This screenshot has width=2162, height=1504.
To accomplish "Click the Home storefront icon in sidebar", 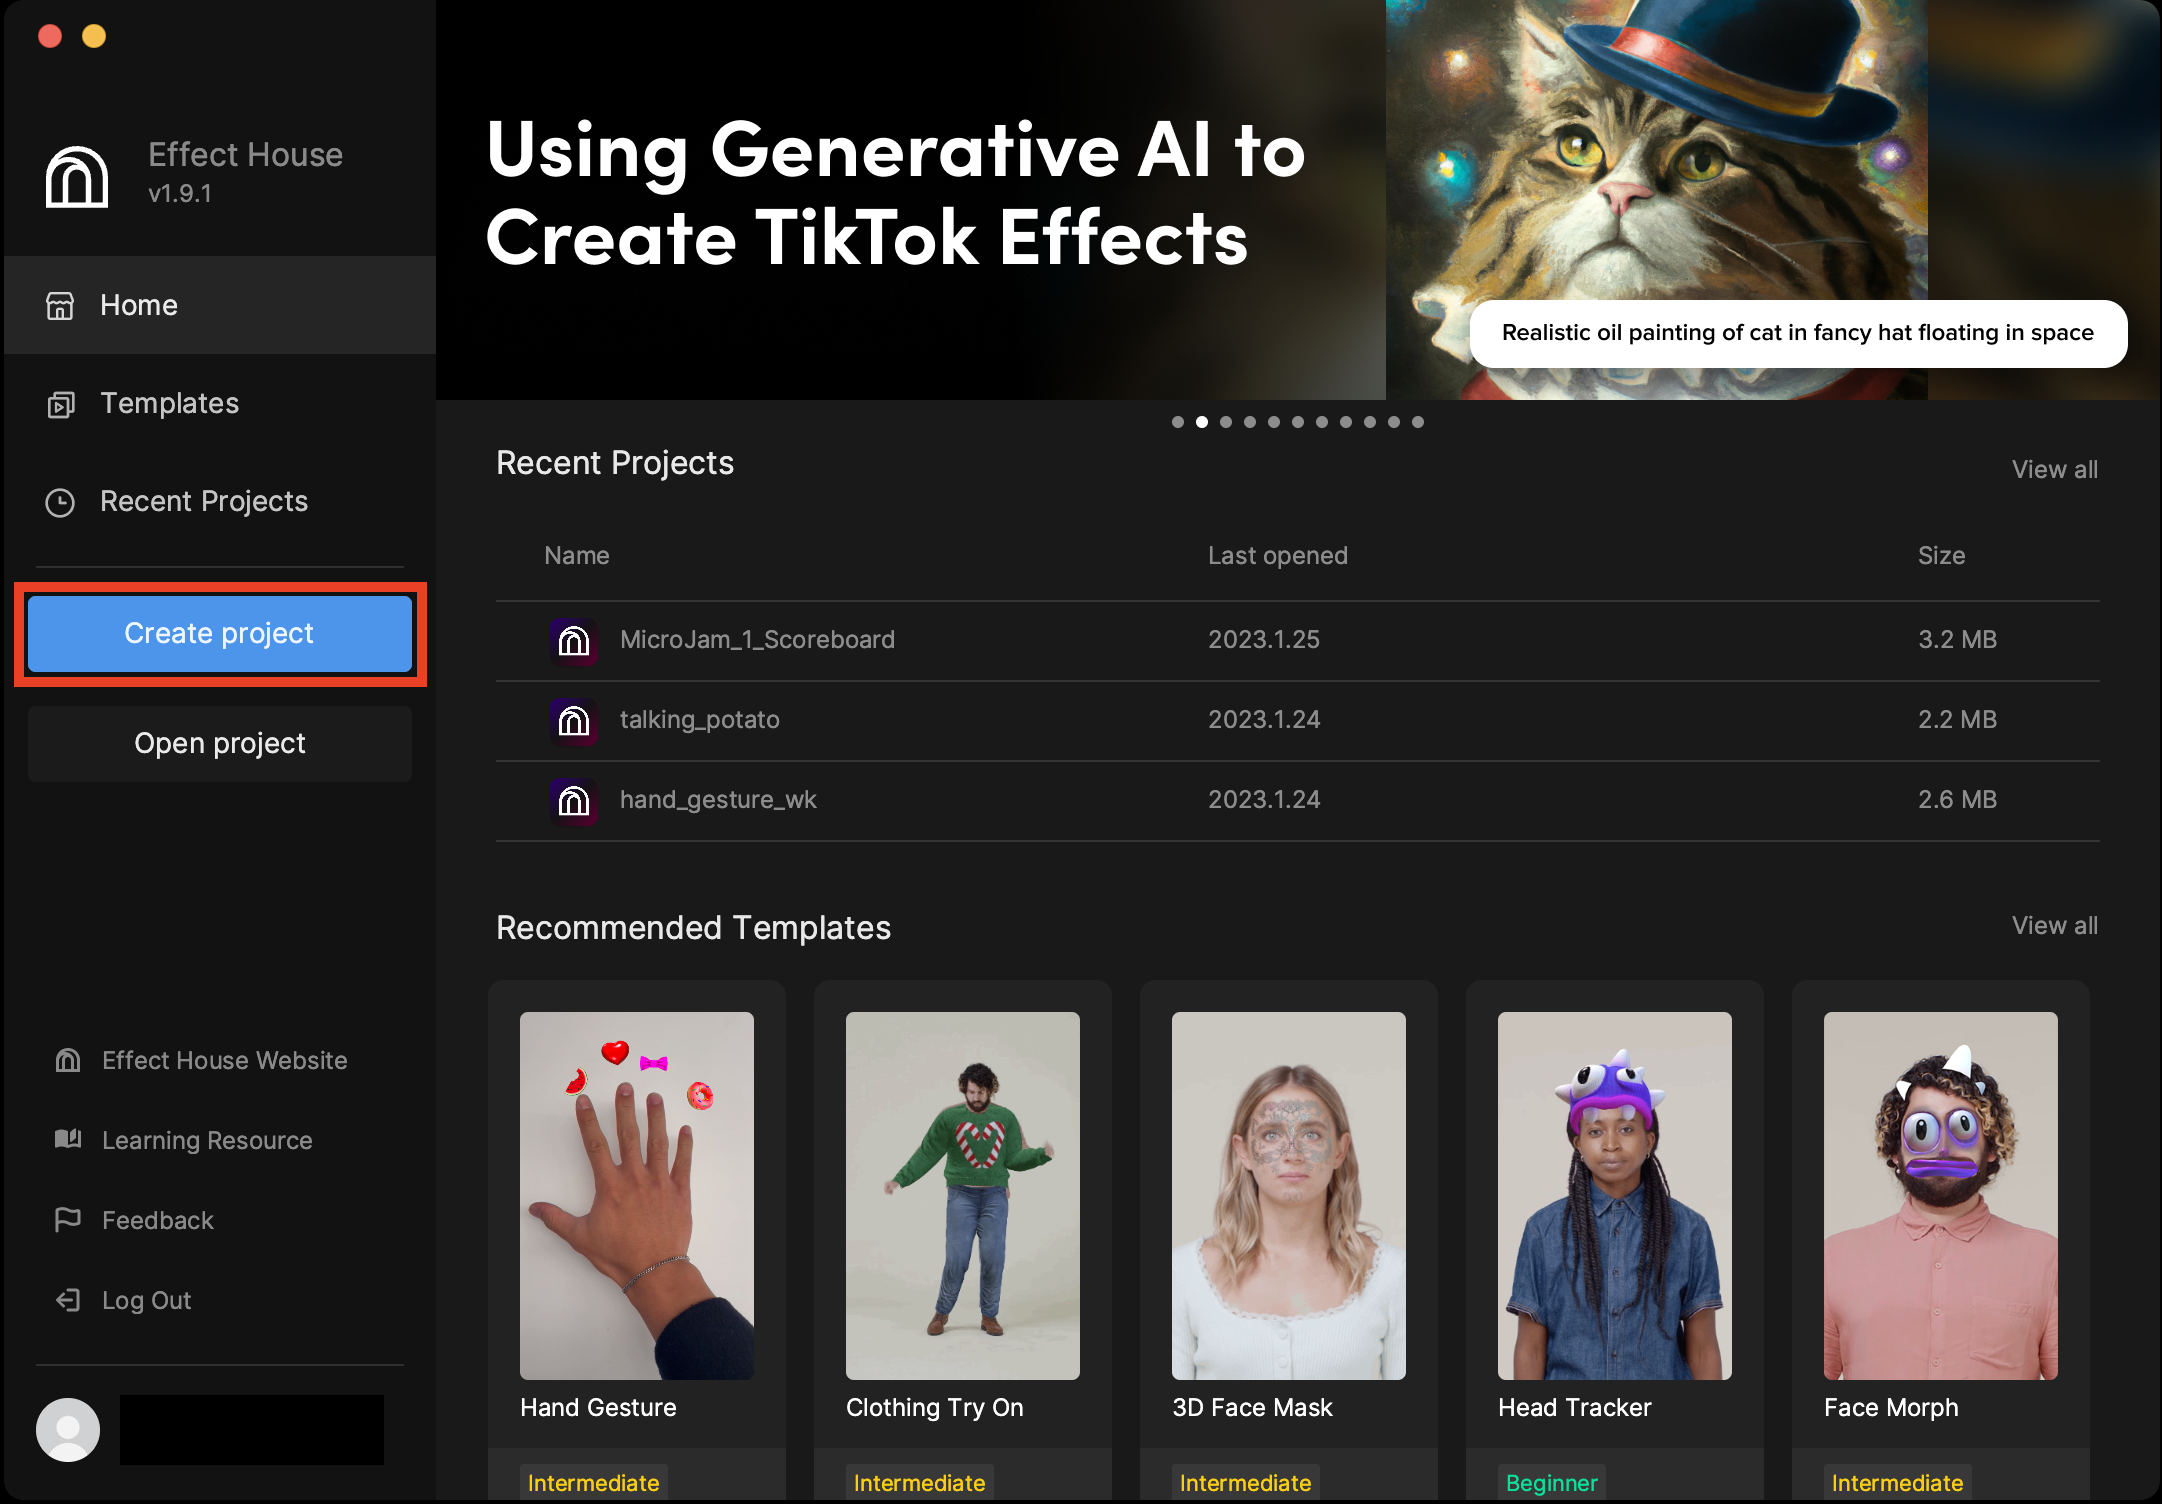I will tap(60, 305).
